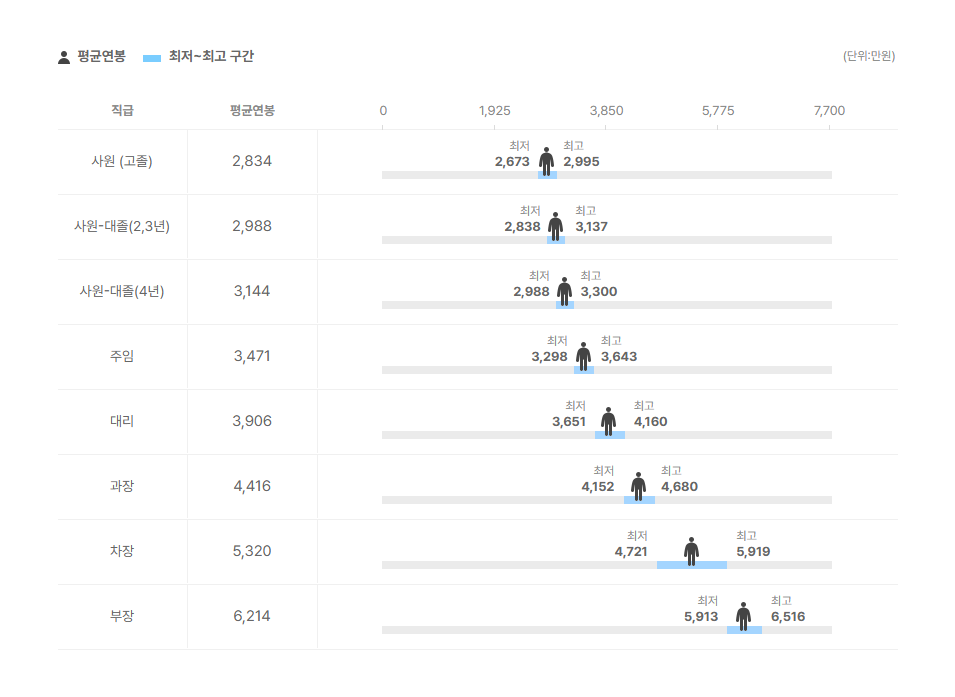Click the blue 최저-최고 구간 legend swatch
This screenshot has width=955, height=697.
point(152,58)
